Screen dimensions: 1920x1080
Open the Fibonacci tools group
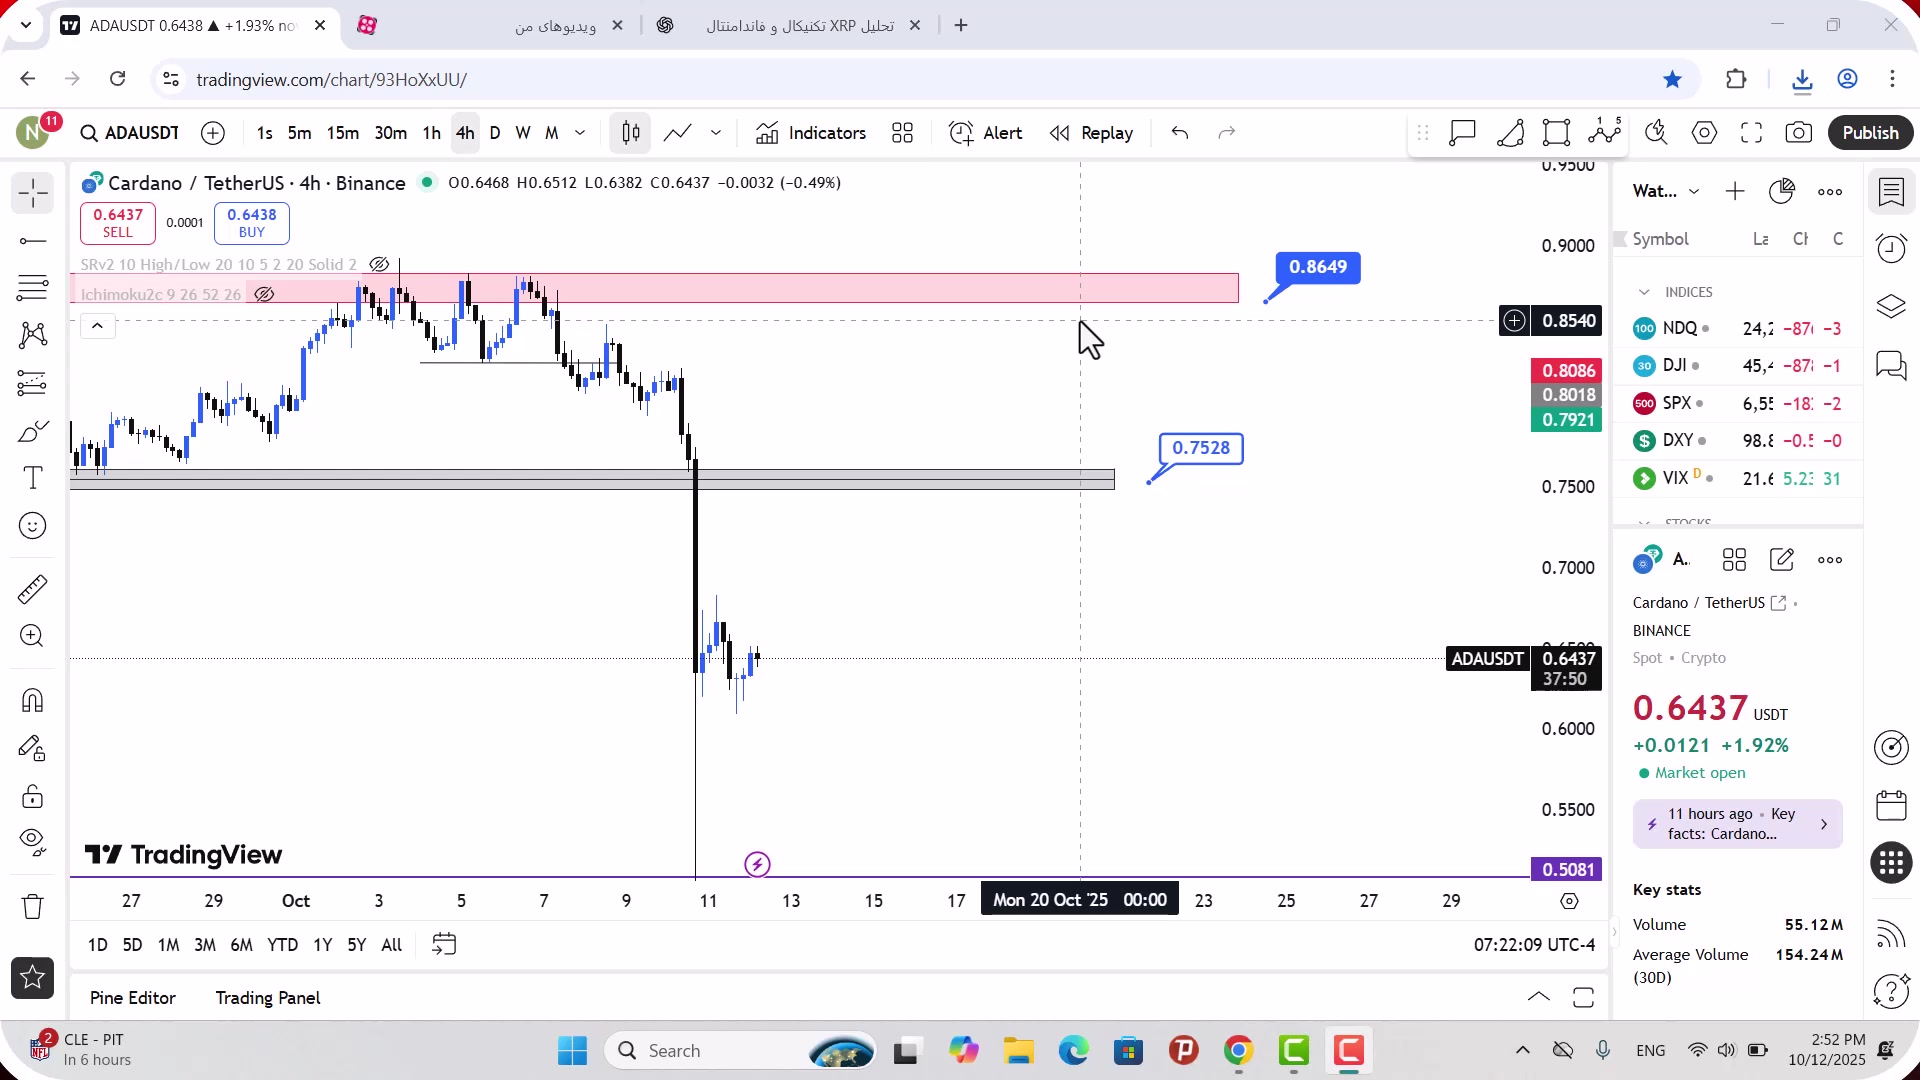(32, 288)
